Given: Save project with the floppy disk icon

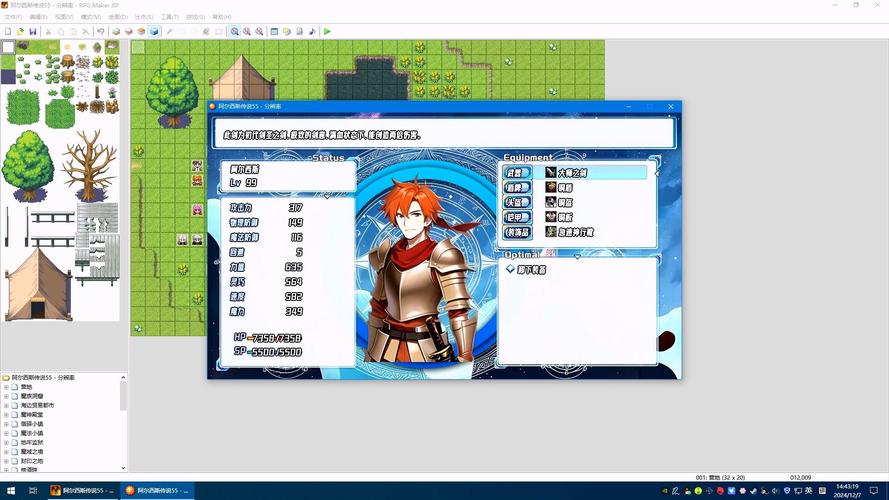Looking at the screenshot, I should [33, 32].
